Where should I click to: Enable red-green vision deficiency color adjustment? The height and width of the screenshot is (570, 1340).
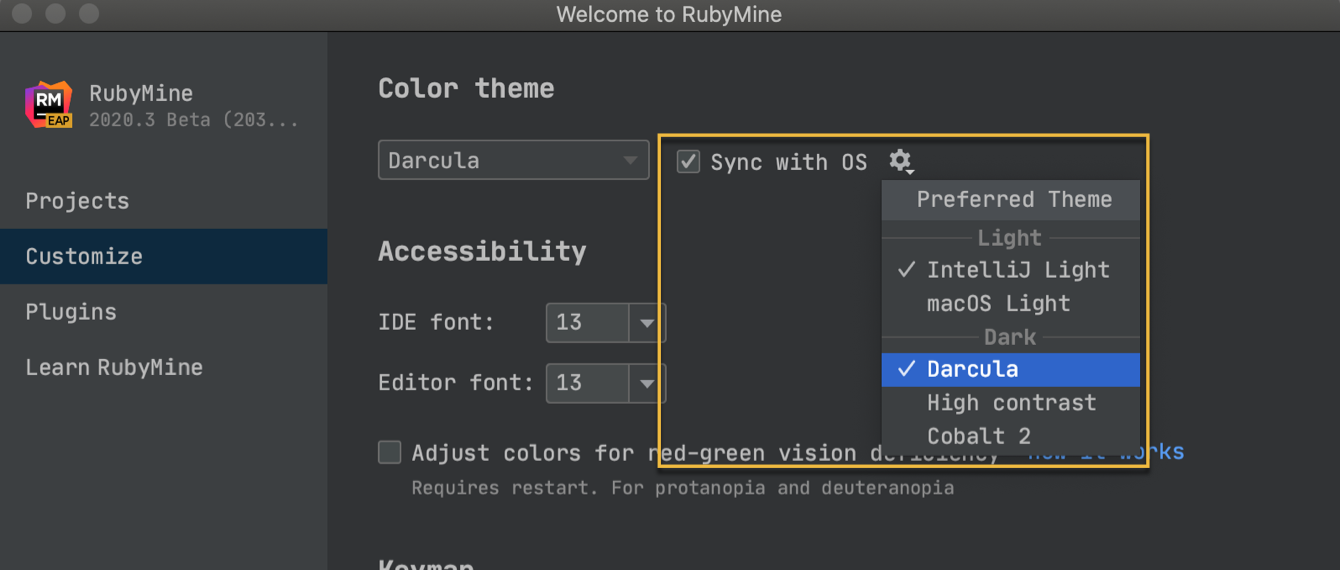coord(389,452)
